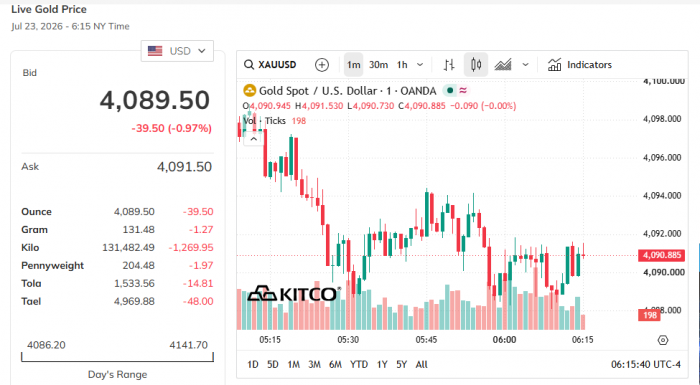
Task: Switch to 1h interval
Action: click(x=402, y=65)
